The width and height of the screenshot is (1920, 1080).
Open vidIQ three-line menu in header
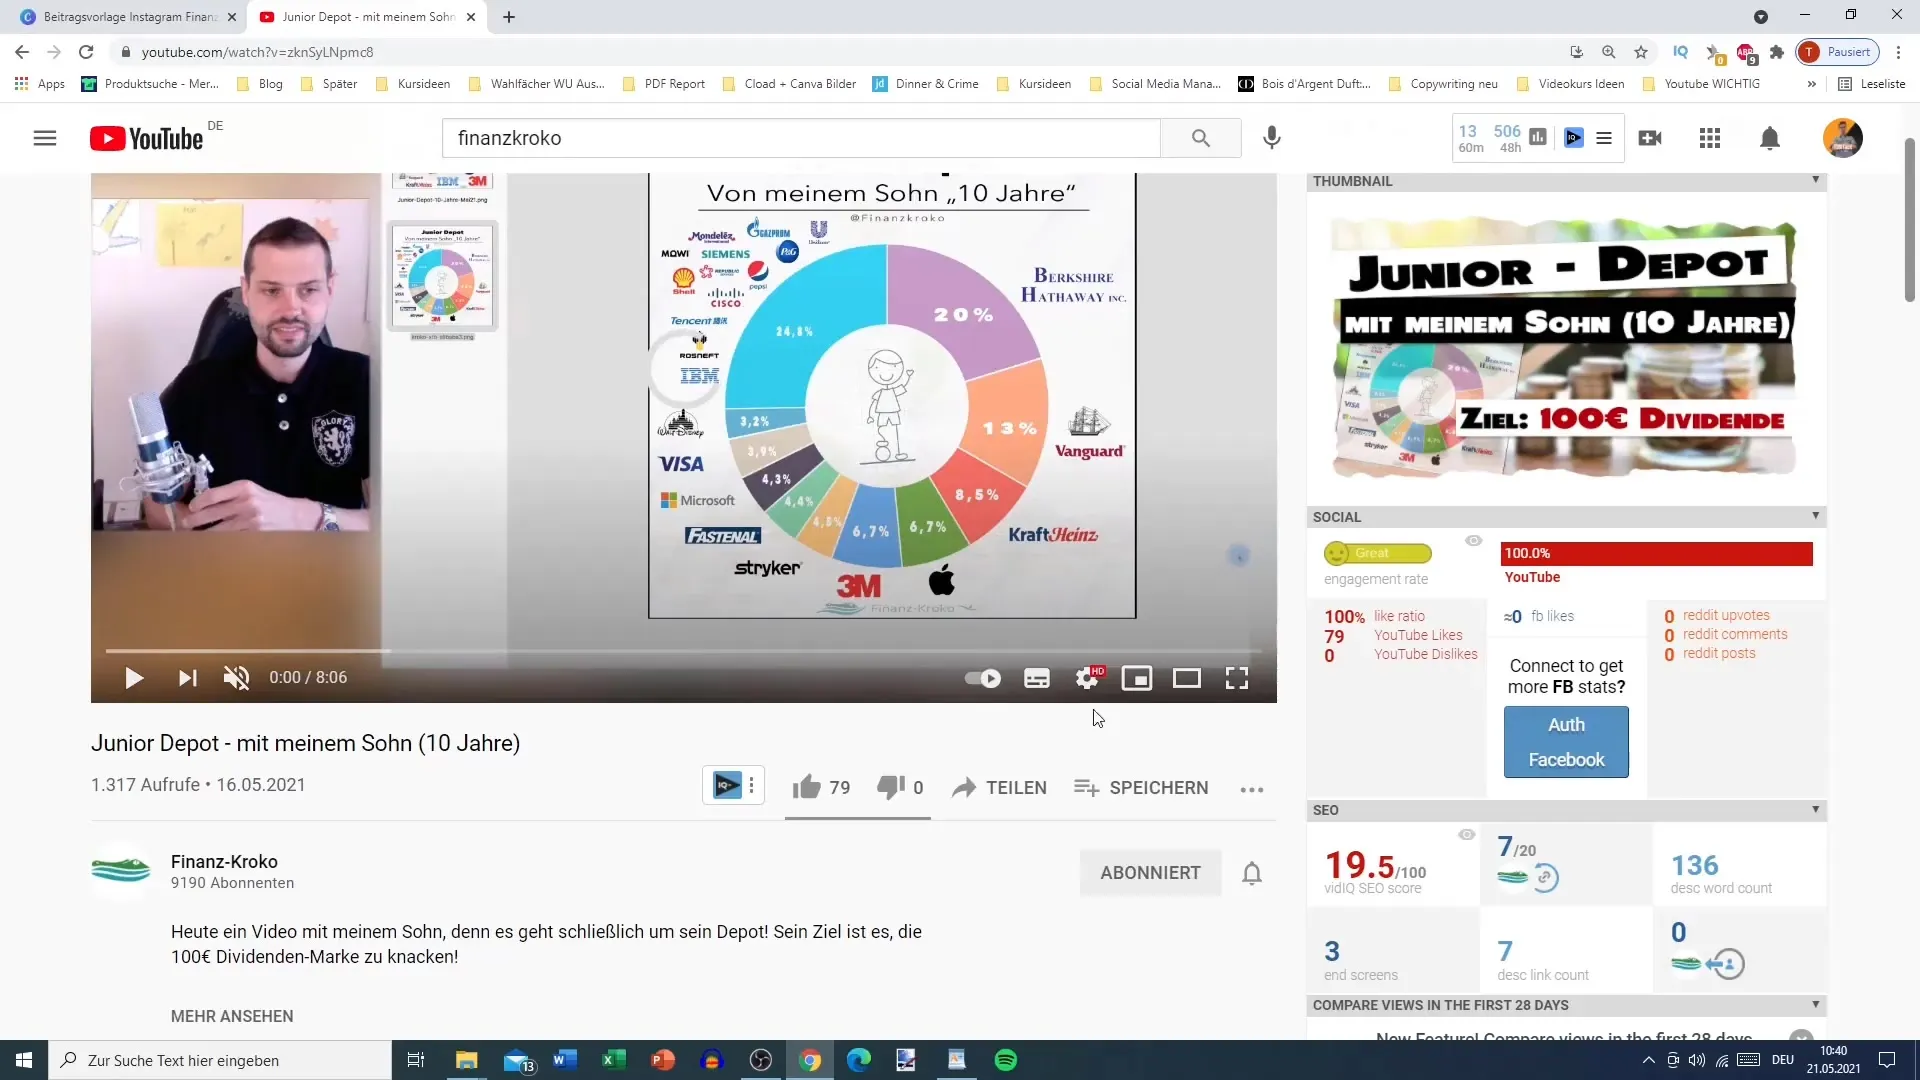coord(1604,138)
